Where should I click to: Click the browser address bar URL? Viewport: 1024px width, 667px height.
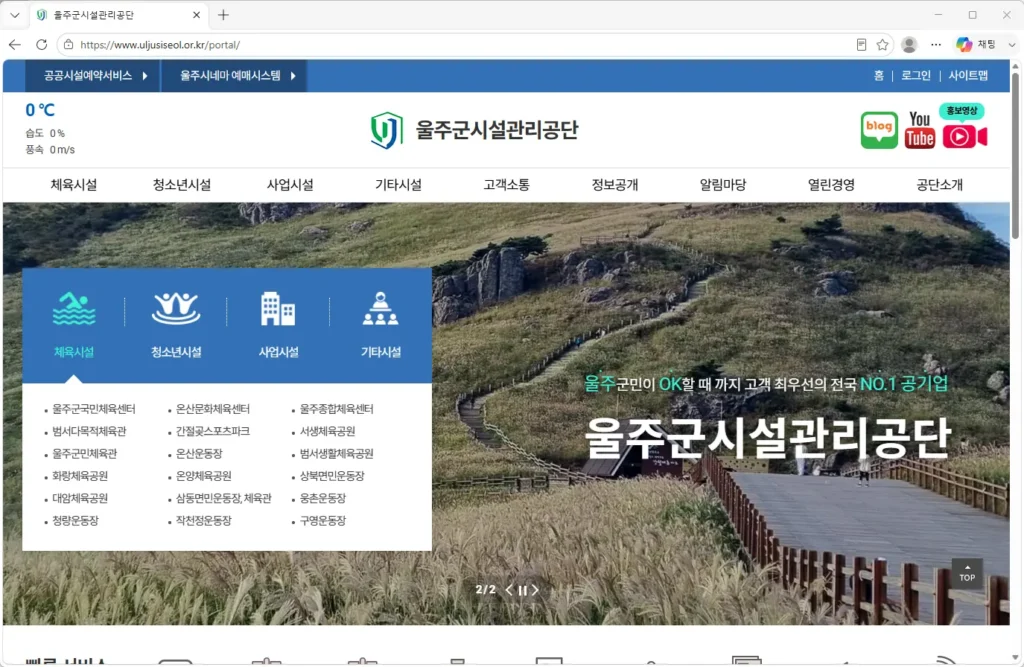(x=160, y=44)
